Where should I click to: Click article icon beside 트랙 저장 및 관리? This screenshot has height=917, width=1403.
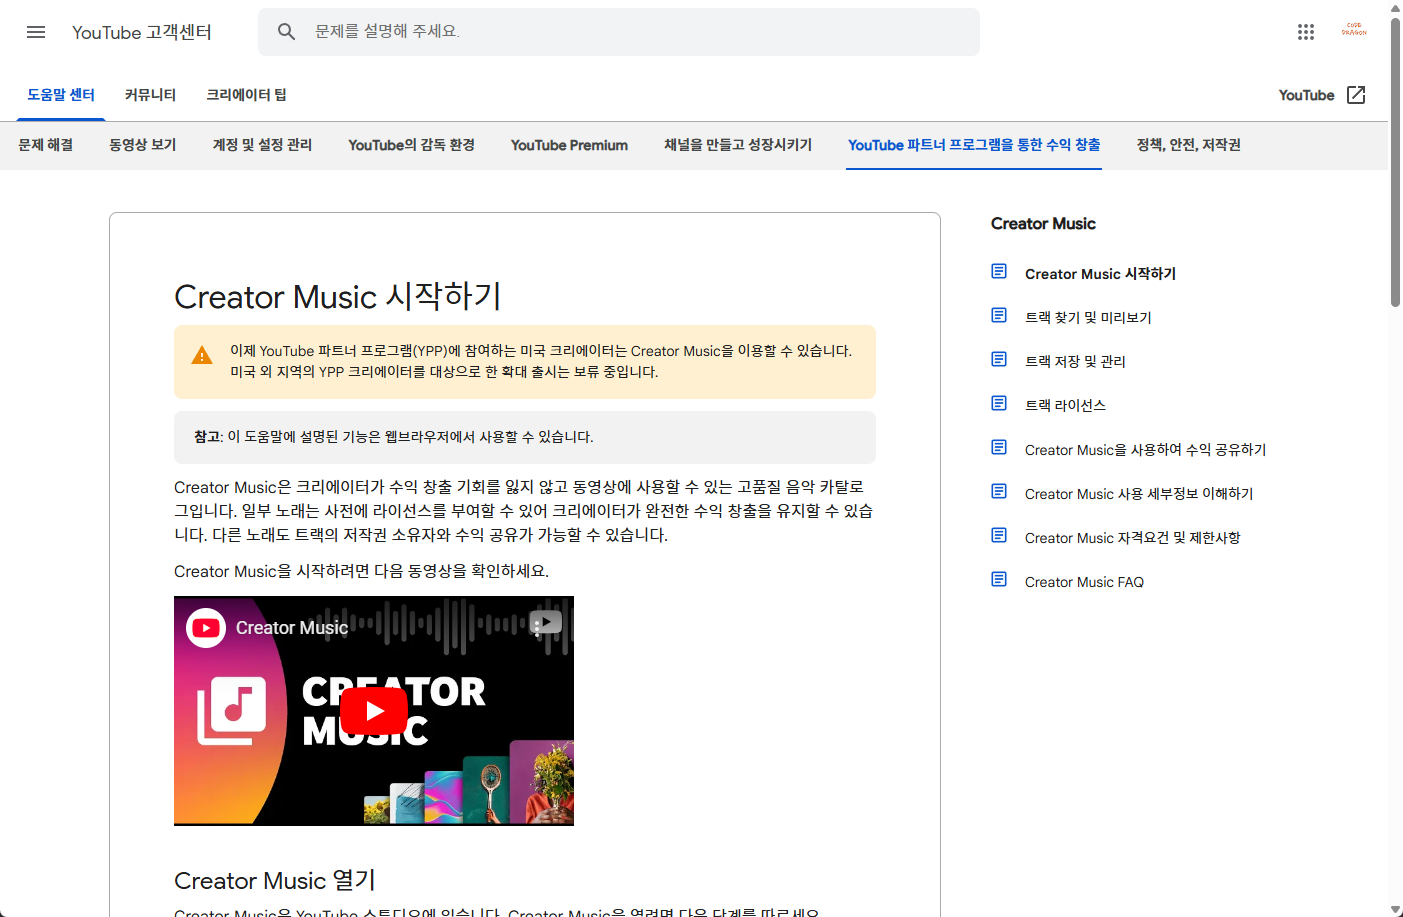999,359
